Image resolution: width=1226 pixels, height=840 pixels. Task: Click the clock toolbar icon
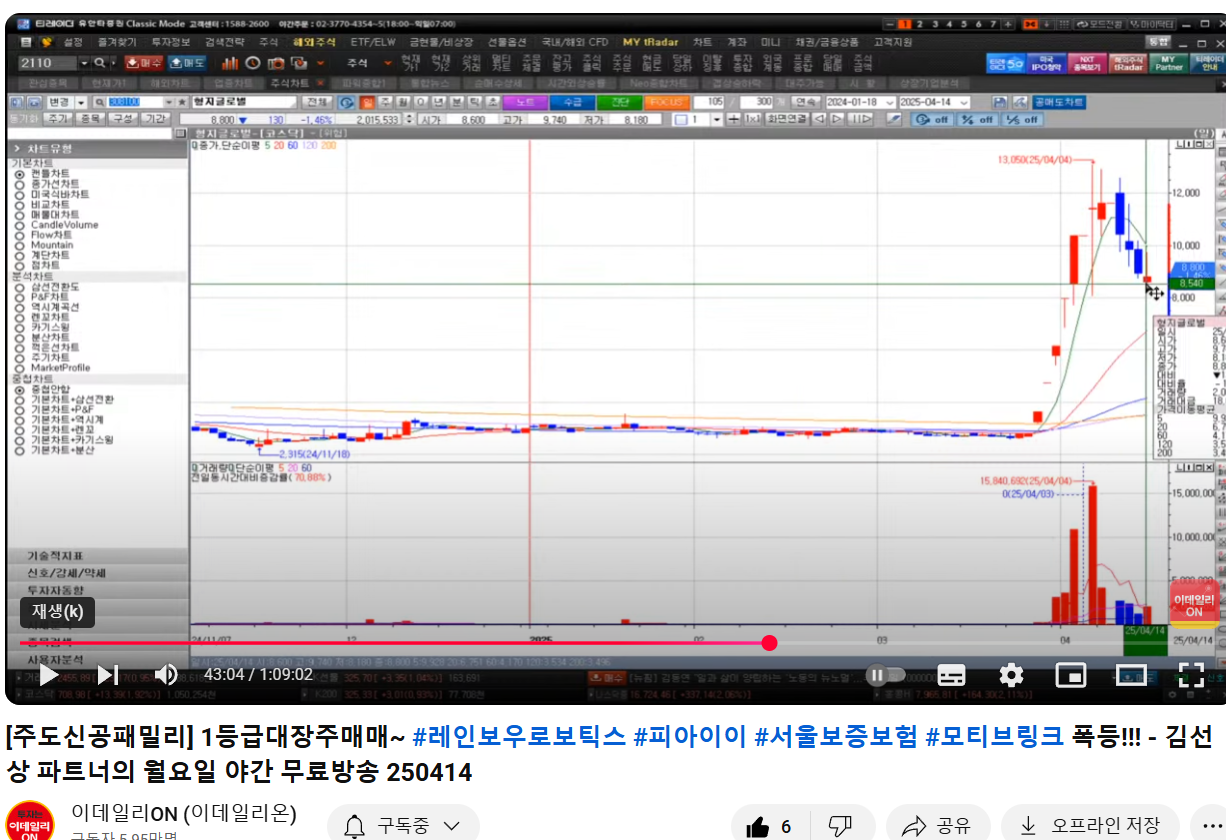[252, 62]
